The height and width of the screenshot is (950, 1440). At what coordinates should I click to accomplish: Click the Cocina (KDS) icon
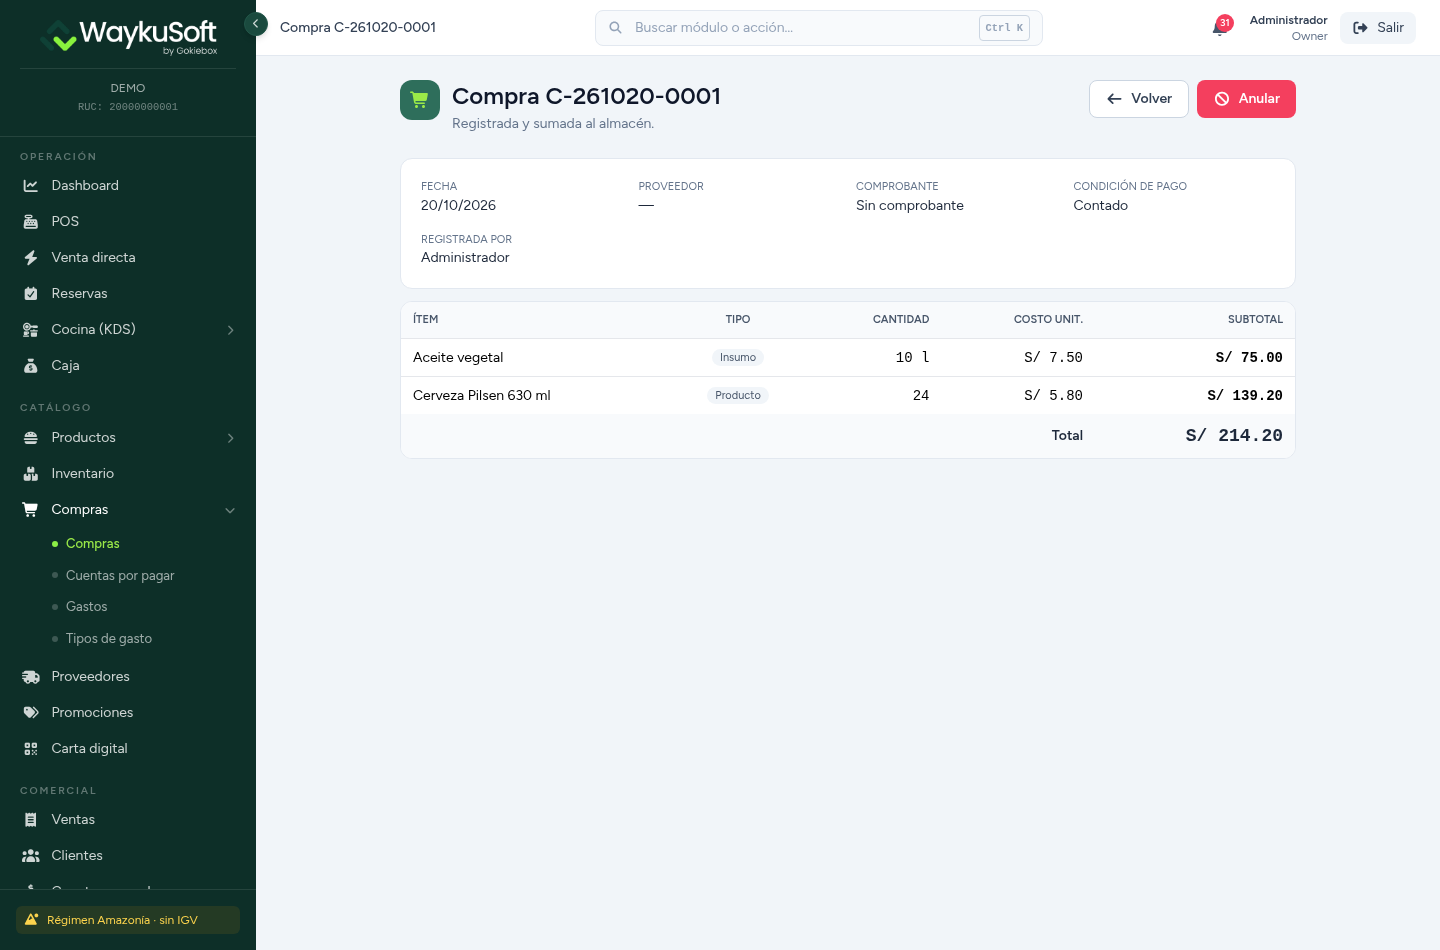point(31,330)
